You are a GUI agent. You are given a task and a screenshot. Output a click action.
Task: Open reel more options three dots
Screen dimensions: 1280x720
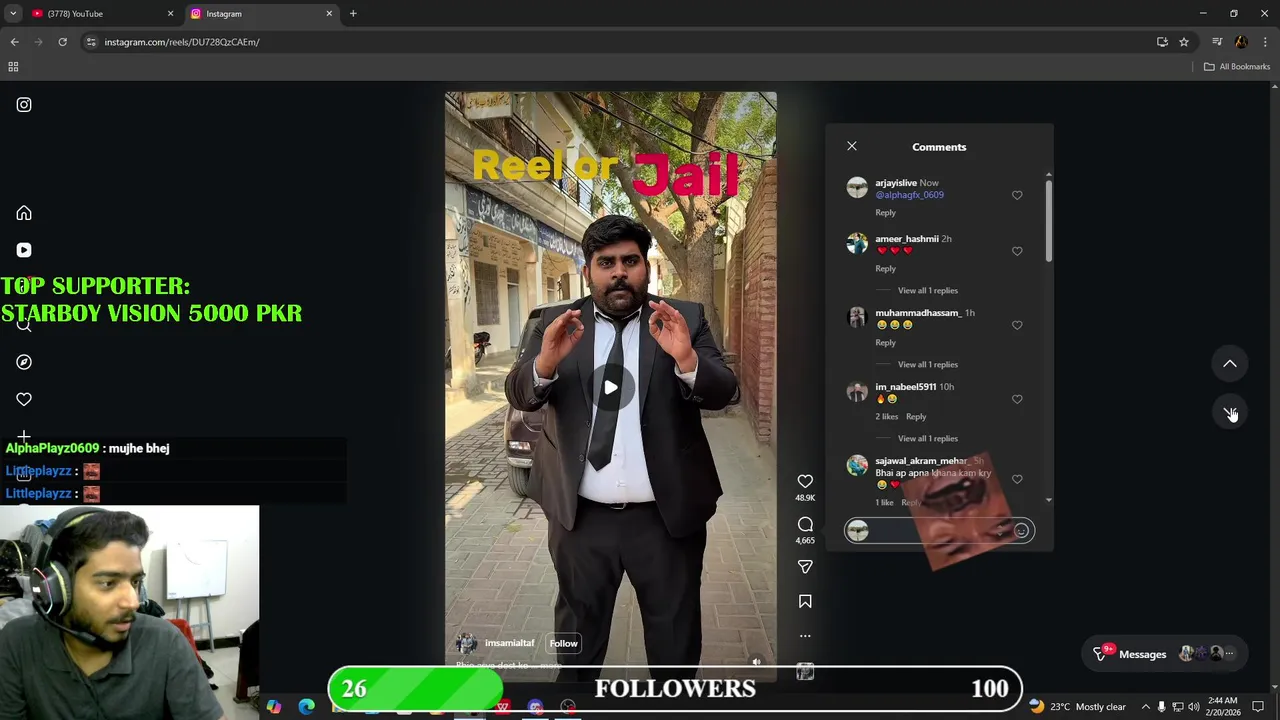(805, 636)
